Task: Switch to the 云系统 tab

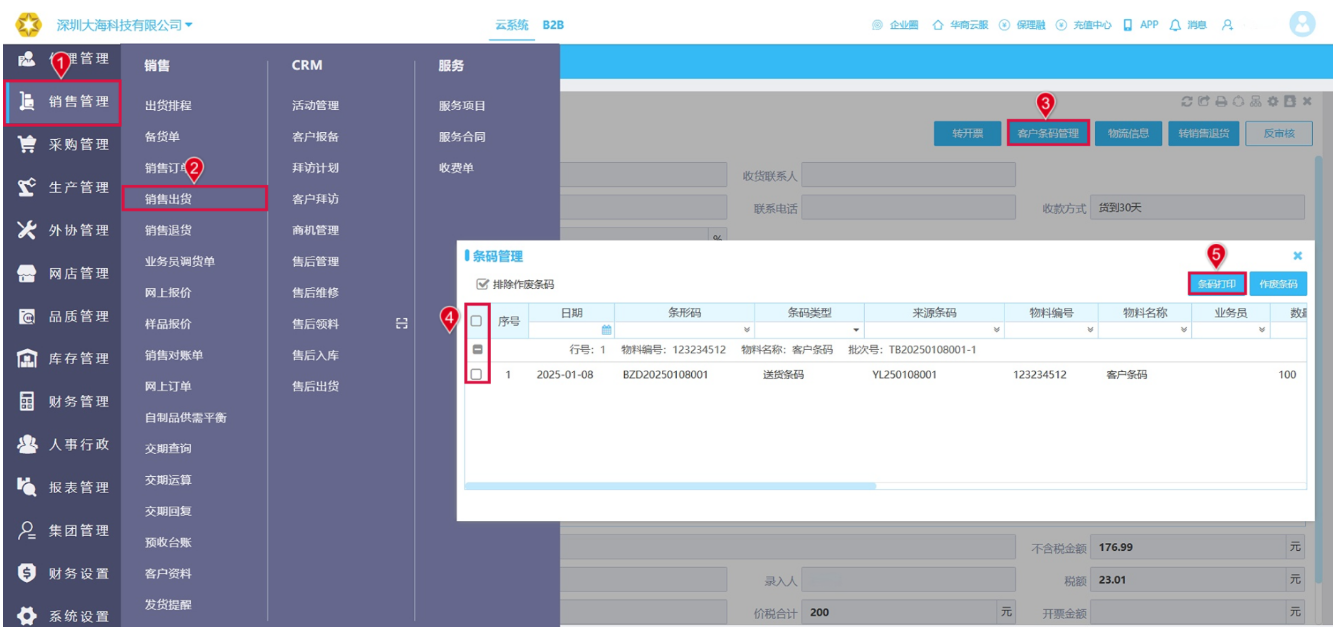Action: 512,25
